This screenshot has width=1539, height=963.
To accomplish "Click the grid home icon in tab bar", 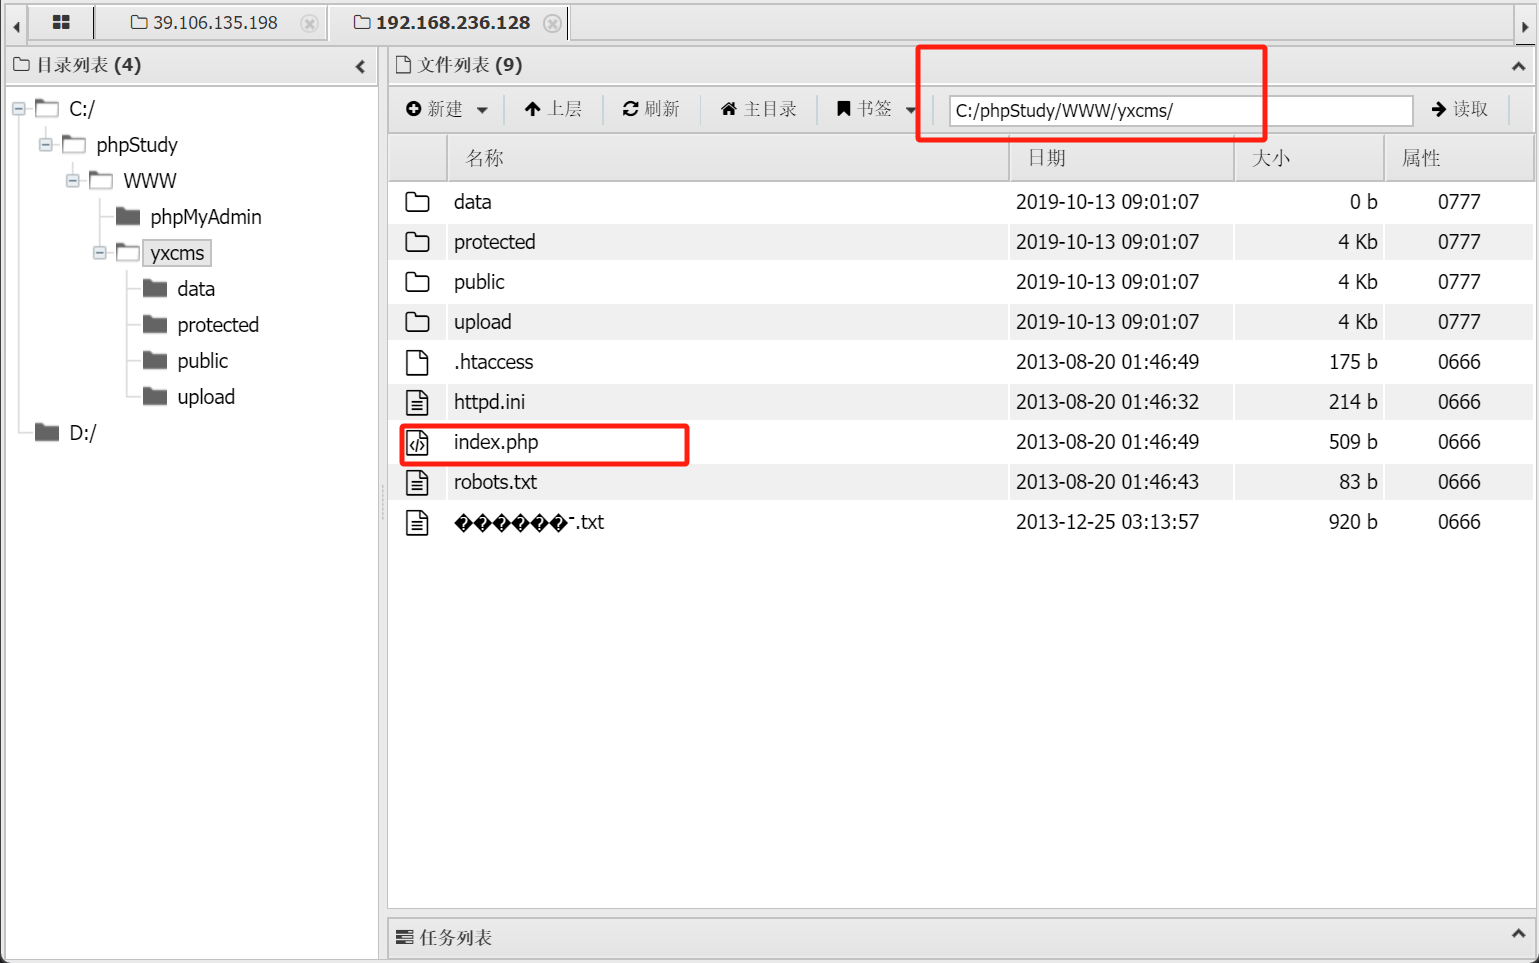I will click(x=61, y=22).
